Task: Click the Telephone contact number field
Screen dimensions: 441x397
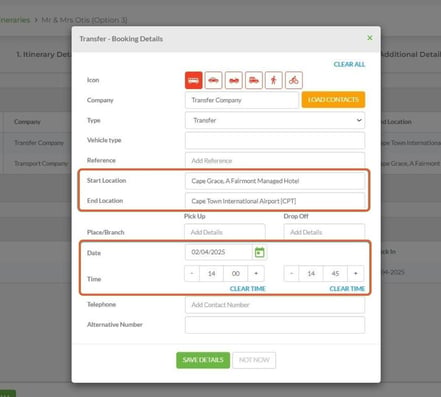Action: pyautogui.click(x=275, y=305)
